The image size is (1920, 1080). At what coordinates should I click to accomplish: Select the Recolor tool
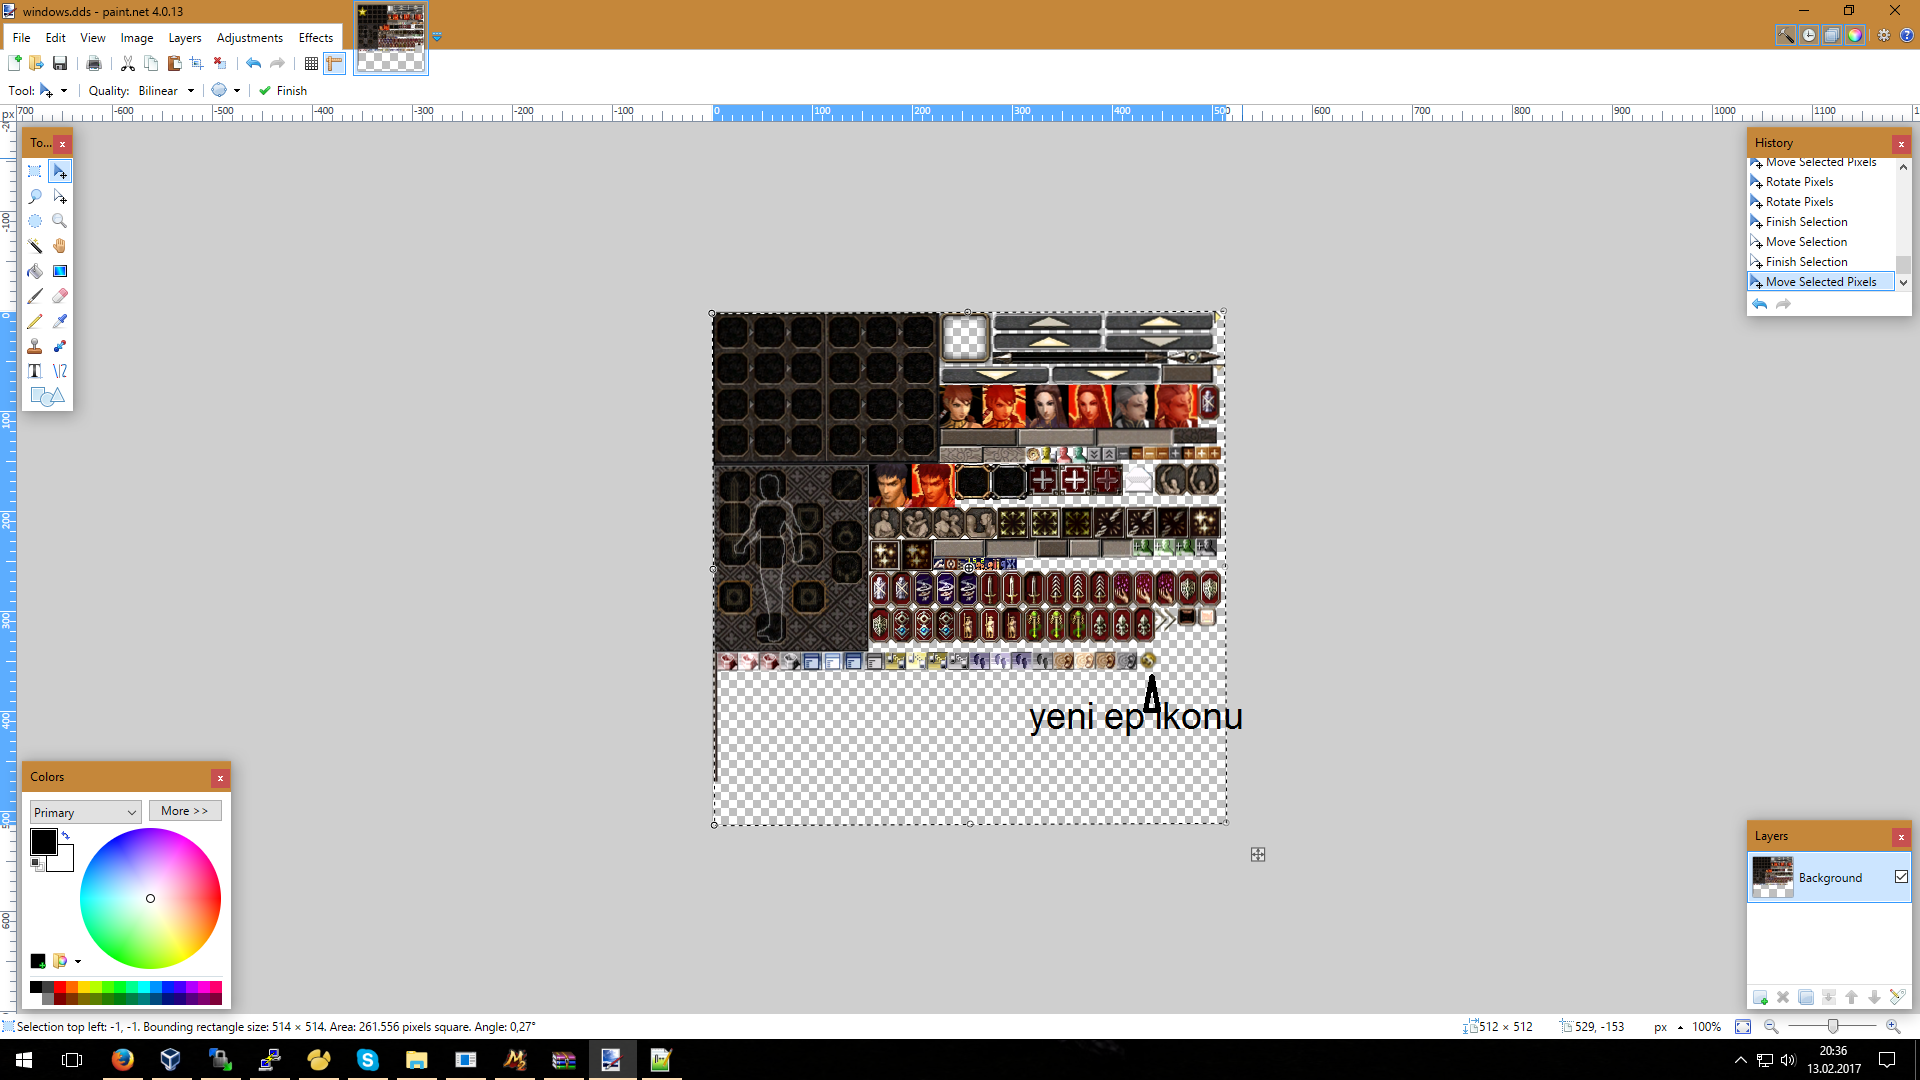[x=60, y=346]
